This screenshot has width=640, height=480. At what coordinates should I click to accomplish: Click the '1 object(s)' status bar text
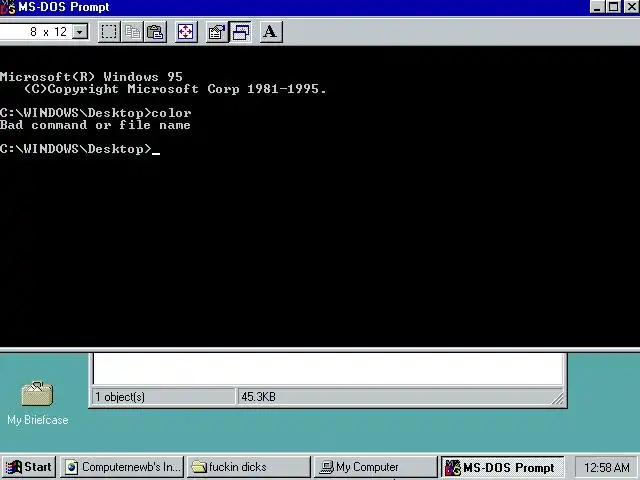pos(120,397)
